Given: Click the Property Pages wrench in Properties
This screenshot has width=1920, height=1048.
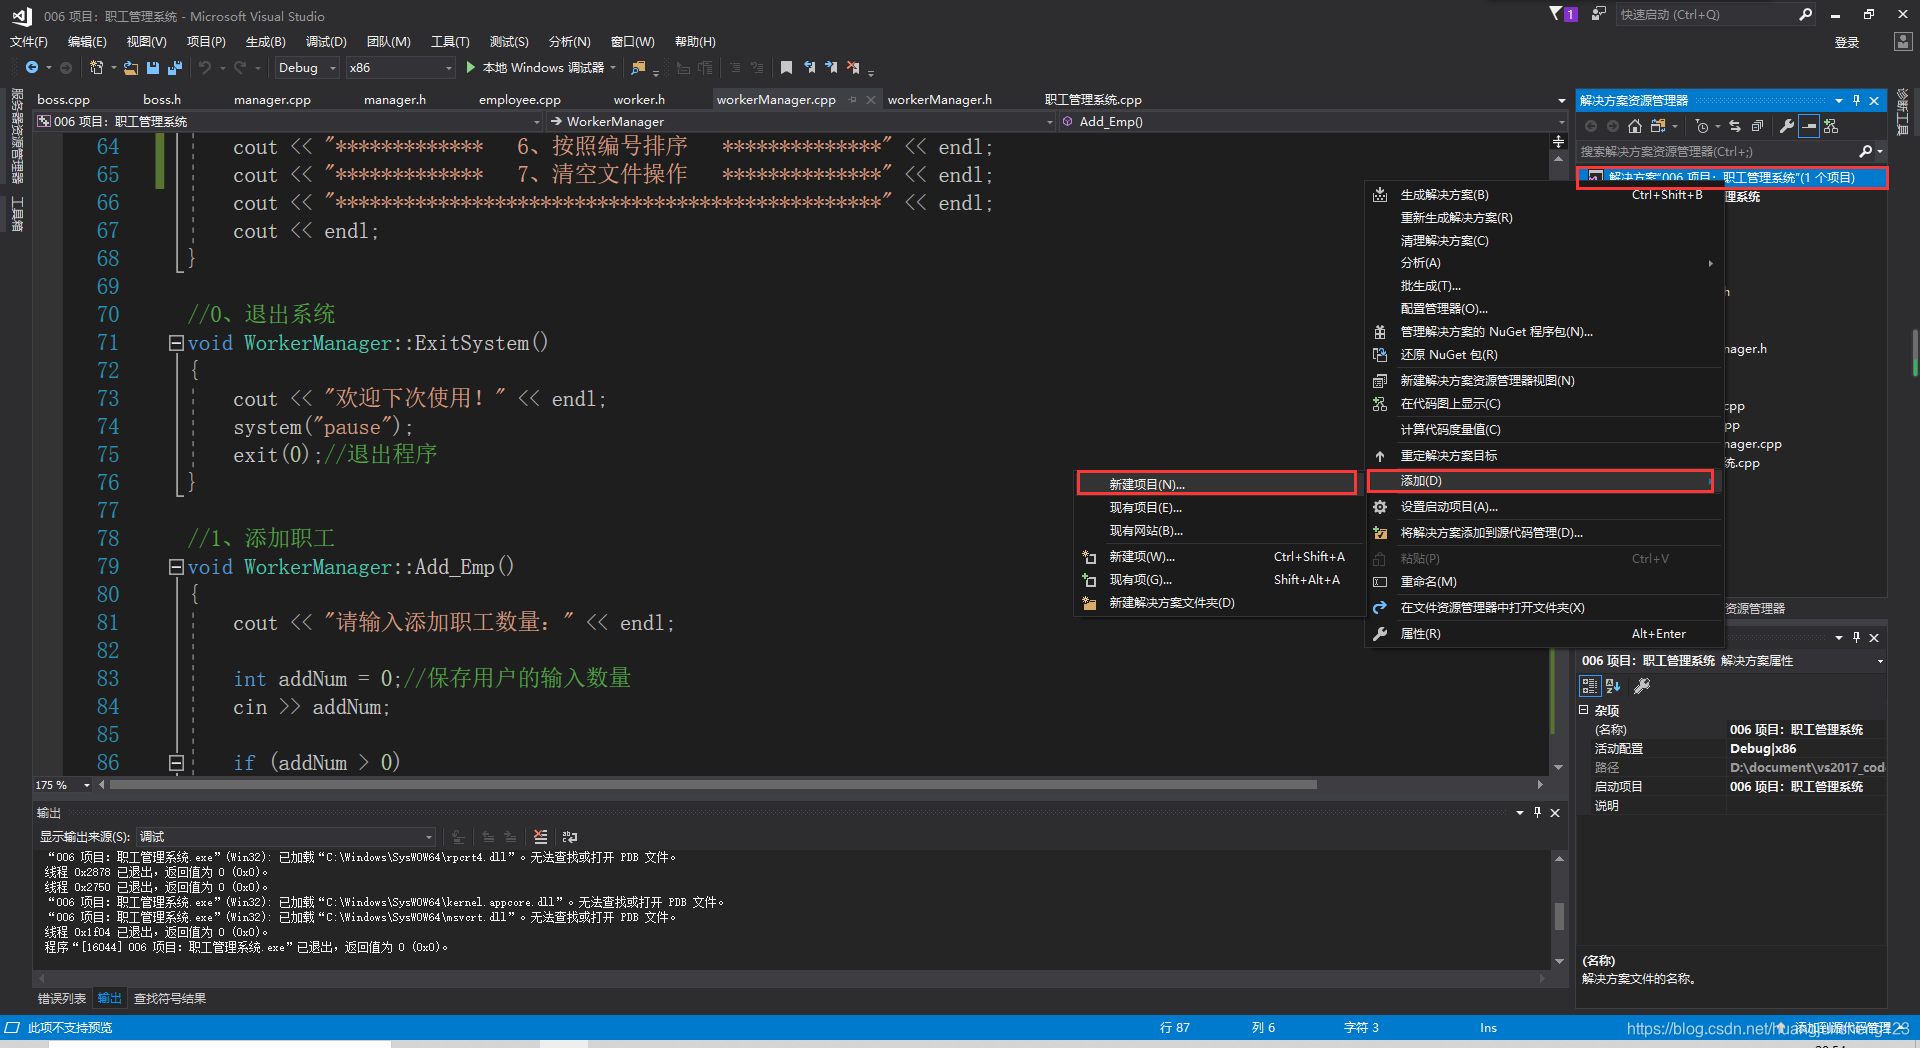Looking at the screenshot, I should 1642,686.
